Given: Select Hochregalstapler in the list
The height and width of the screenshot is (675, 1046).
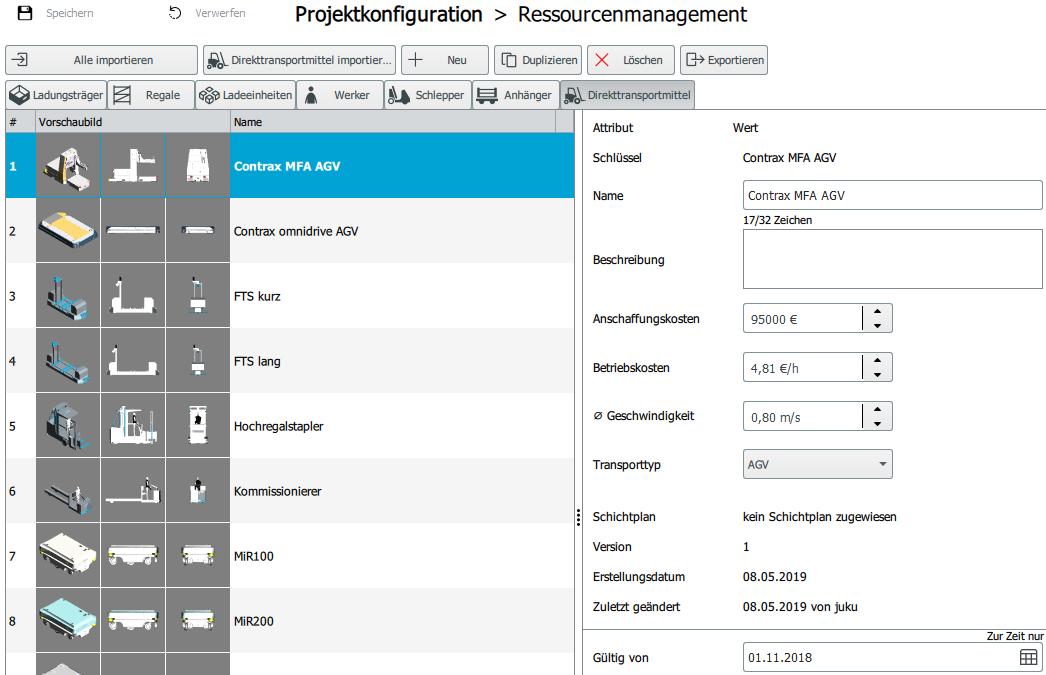Looking at the screenshot, I should (x=278, y=426).
